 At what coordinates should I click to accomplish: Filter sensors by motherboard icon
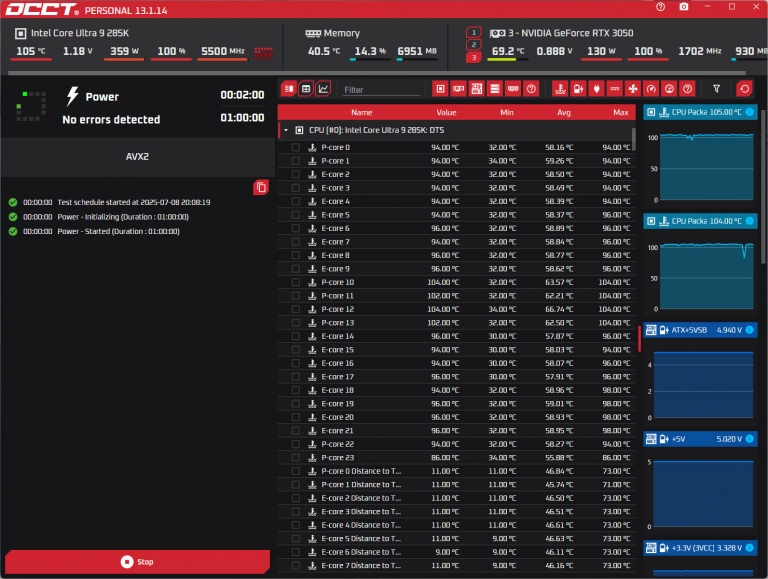(x=477, y=89)
